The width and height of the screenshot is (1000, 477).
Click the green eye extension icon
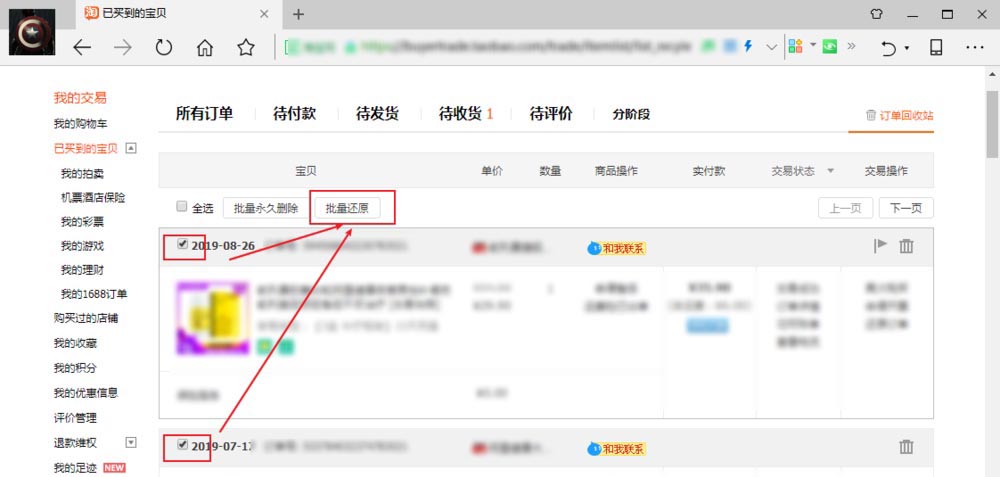coord(829,47)
